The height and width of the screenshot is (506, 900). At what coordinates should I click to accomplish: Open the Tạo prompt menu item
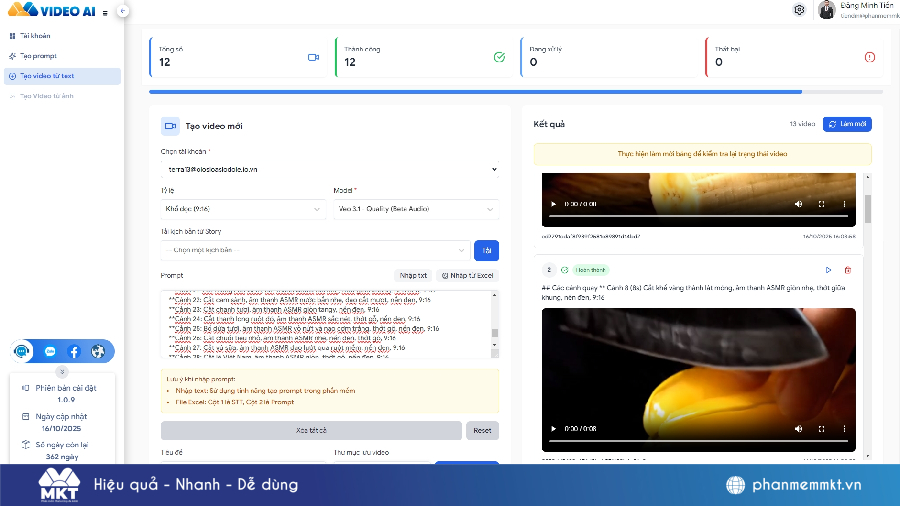tap(38, 56)
